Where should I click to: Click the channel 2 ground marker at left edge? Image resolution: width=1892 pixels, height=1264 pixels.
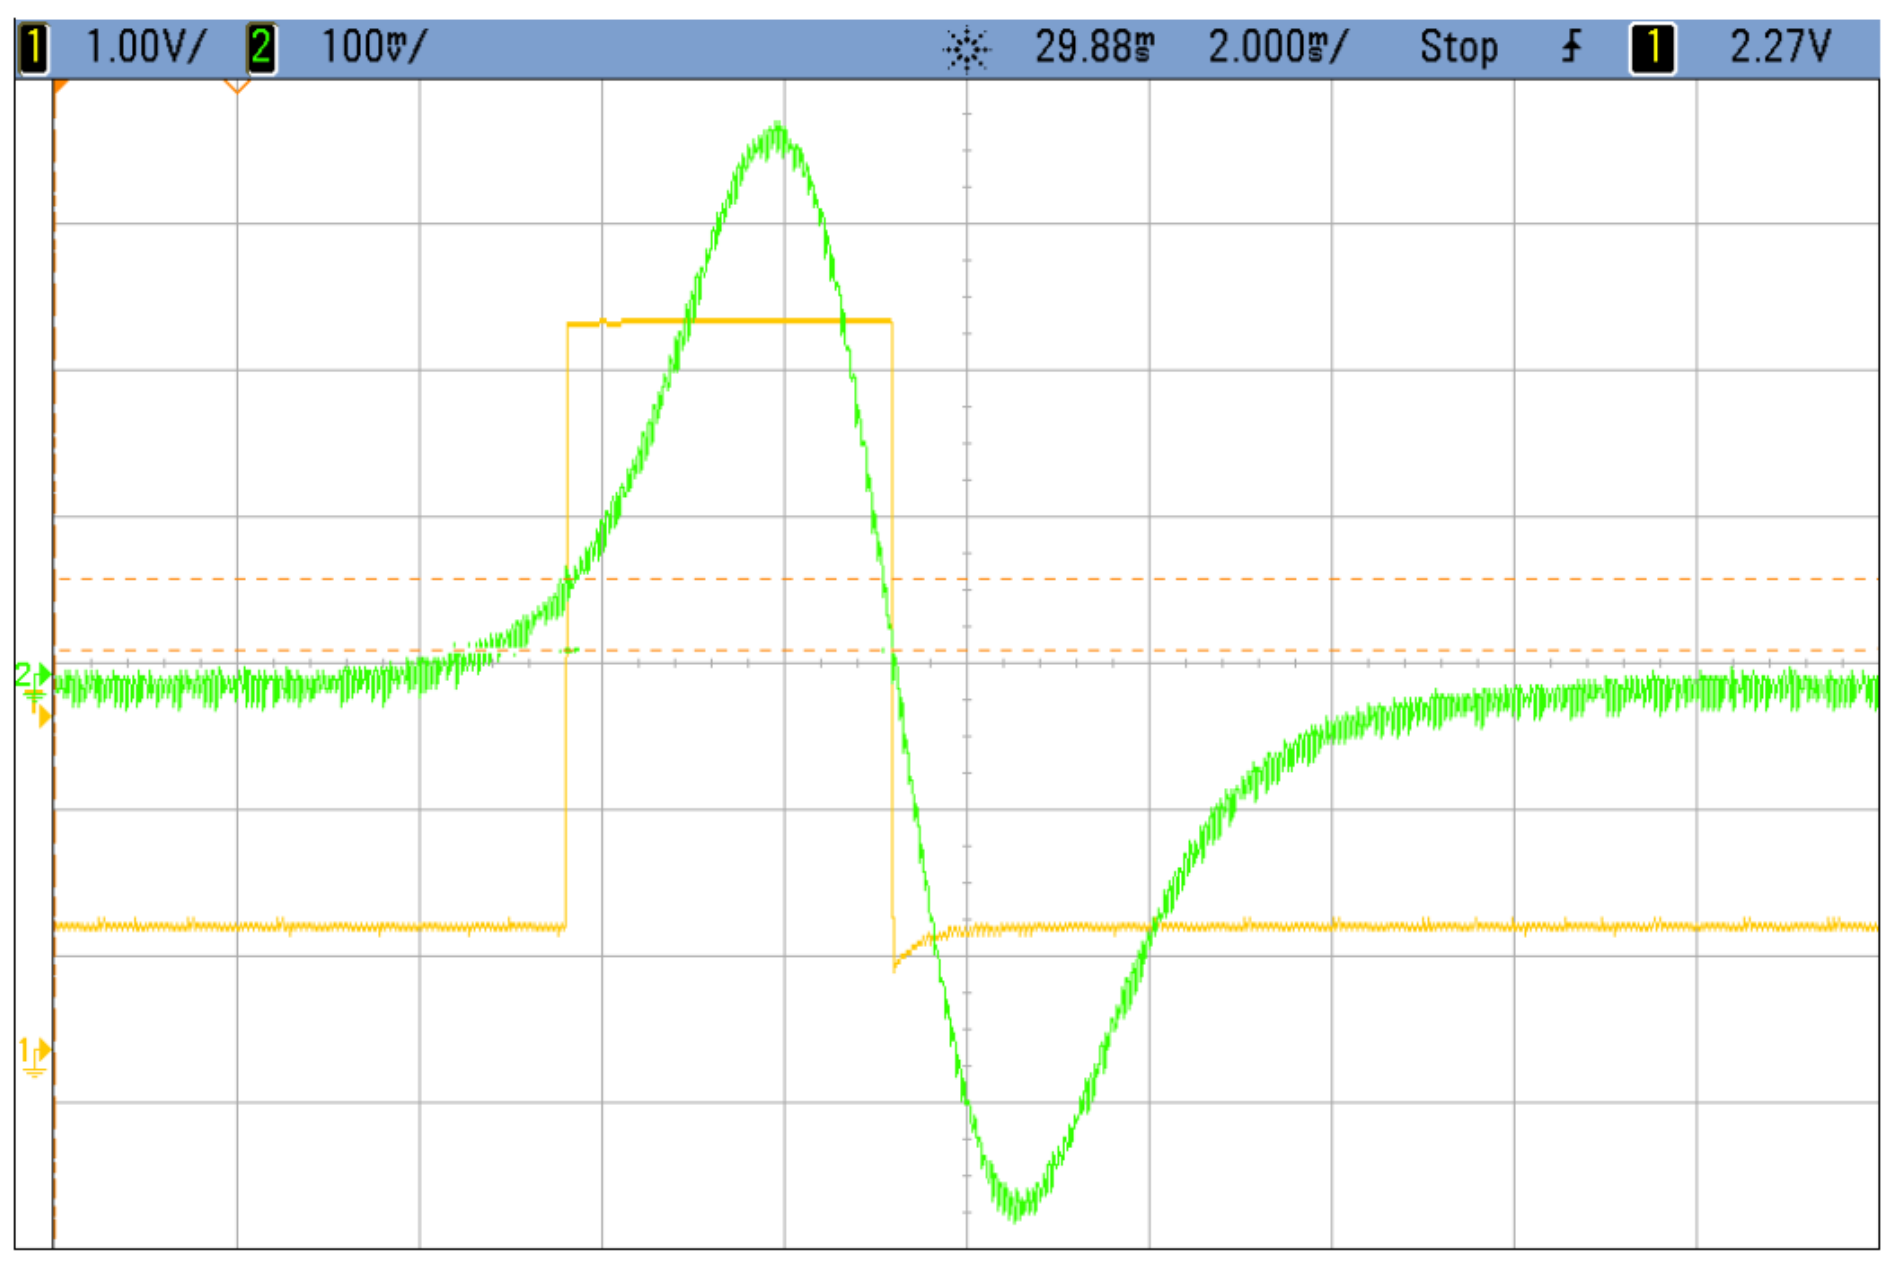pyautogui.click(x=33, y=680)
